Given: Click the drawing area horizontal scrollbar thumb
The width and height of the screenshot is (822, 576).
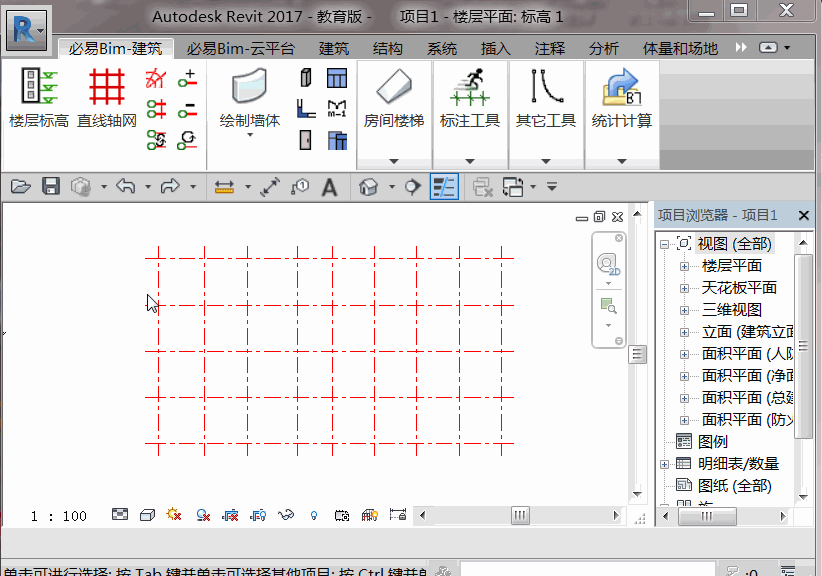Looking at the screenshot, I should (520, 515).
